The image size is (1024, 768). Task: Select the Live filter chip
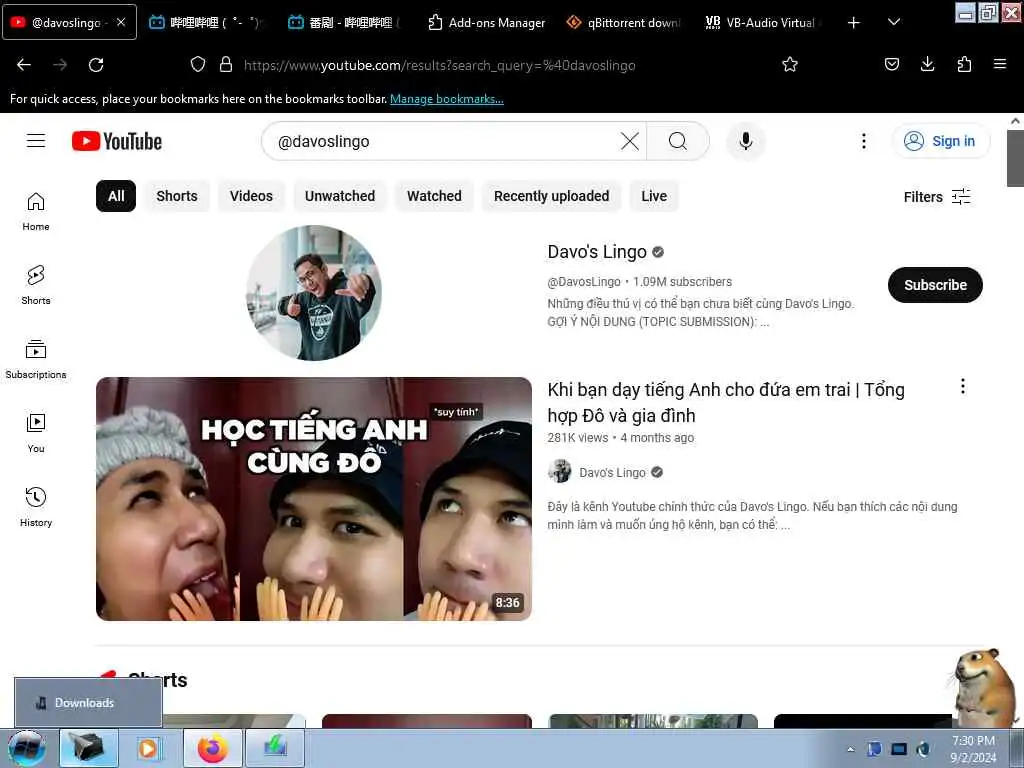point(654,196)
